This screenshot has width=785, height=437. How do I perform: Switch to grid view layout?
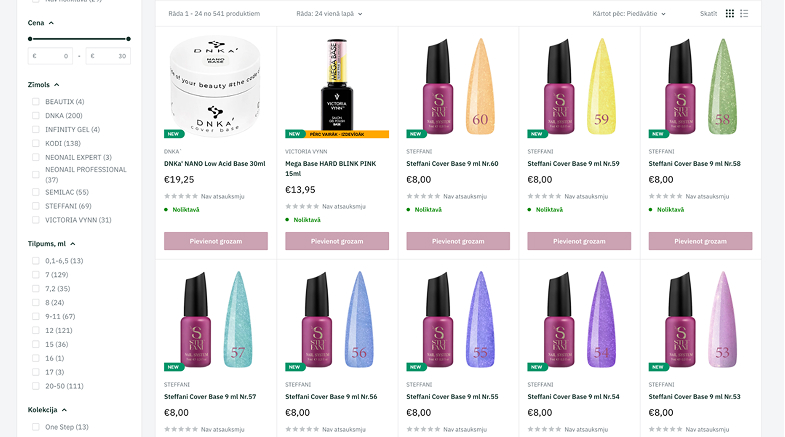[x=730, y=14]
